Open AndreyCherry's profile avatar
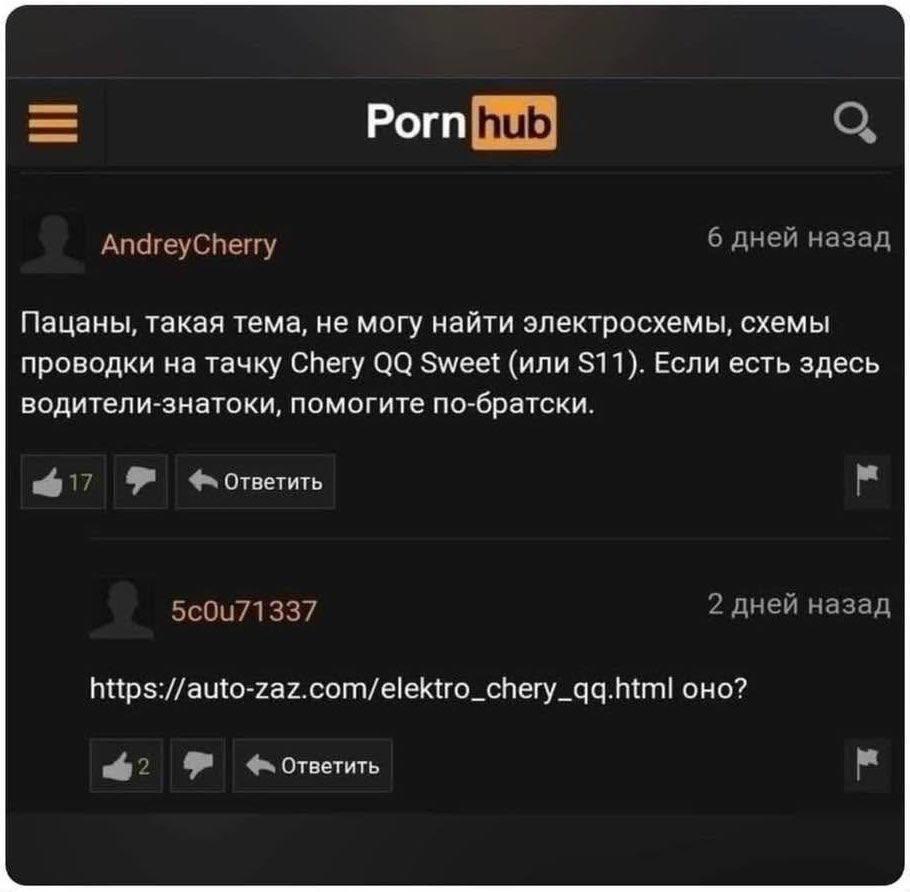This screenshot has width=910, height=892. (x=53, y=243)
